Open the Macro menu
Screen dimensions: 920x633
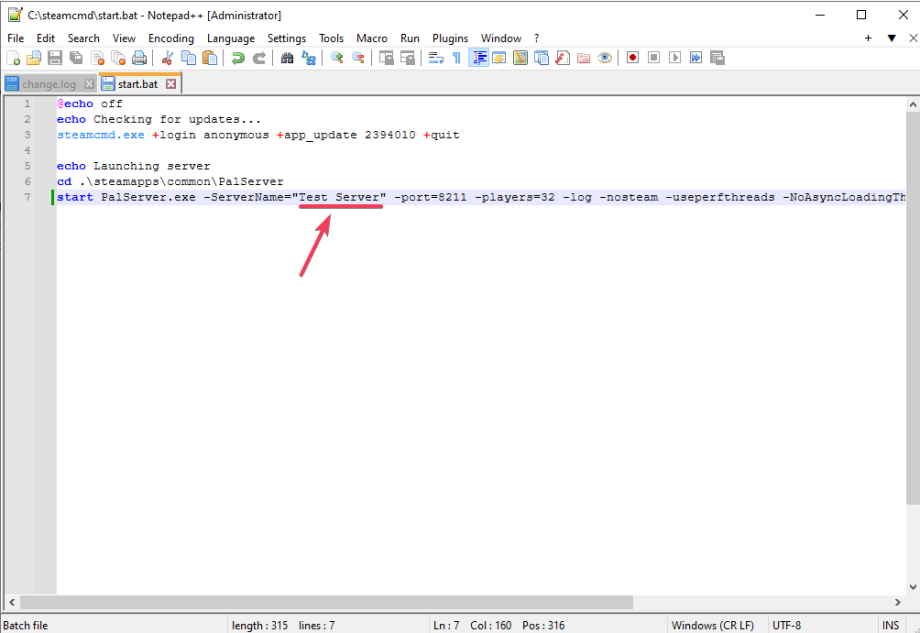[x=372, y=38]
